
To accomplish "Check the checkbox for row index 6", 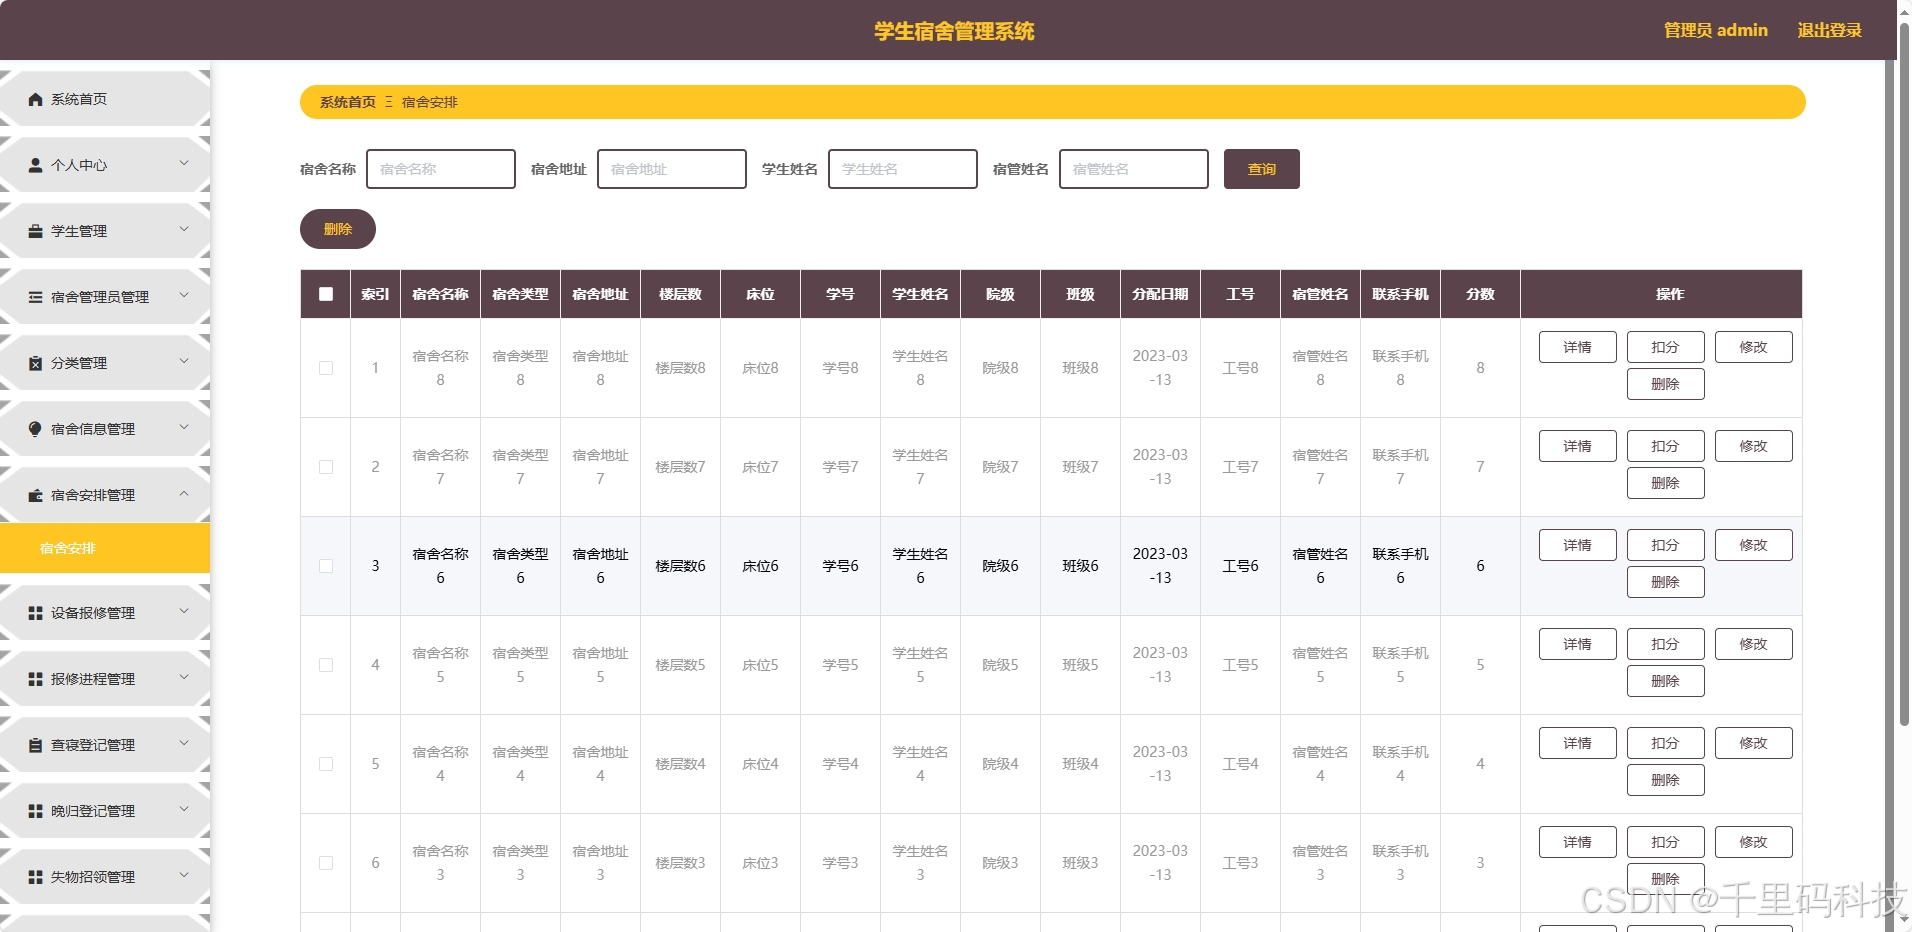I will coord(326,863).
